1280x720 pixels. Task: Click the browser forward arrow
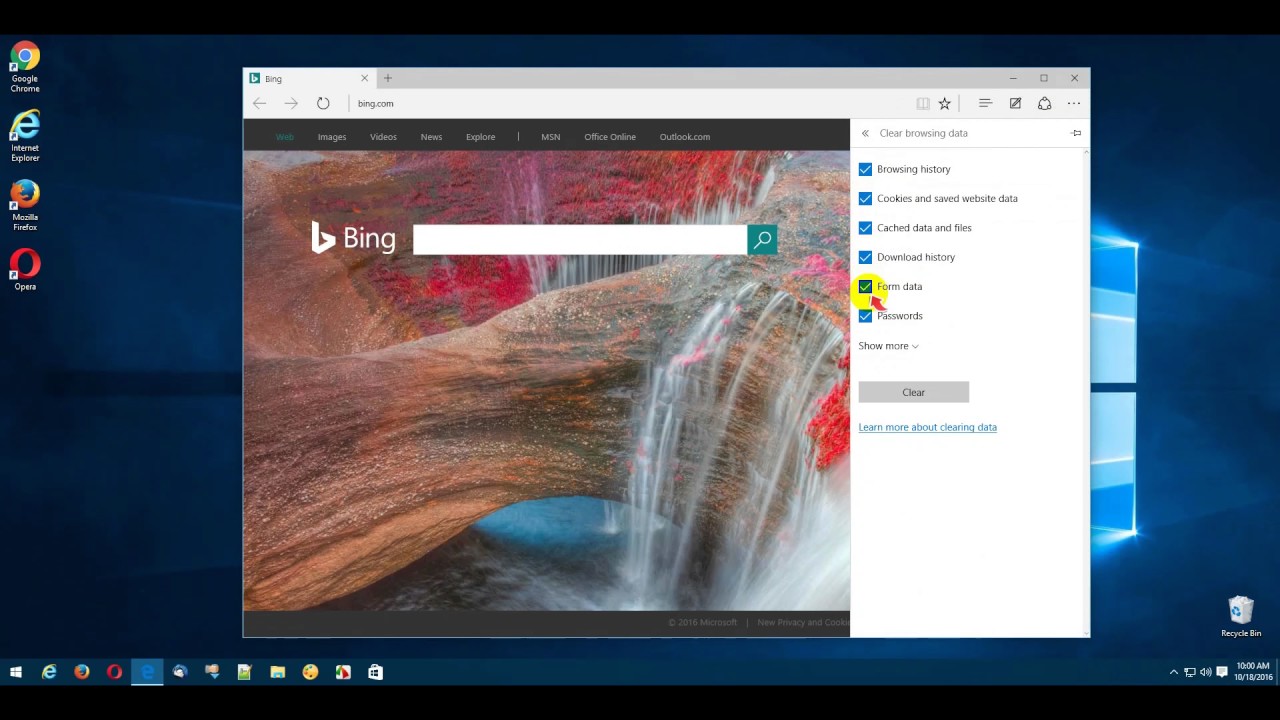291,103
